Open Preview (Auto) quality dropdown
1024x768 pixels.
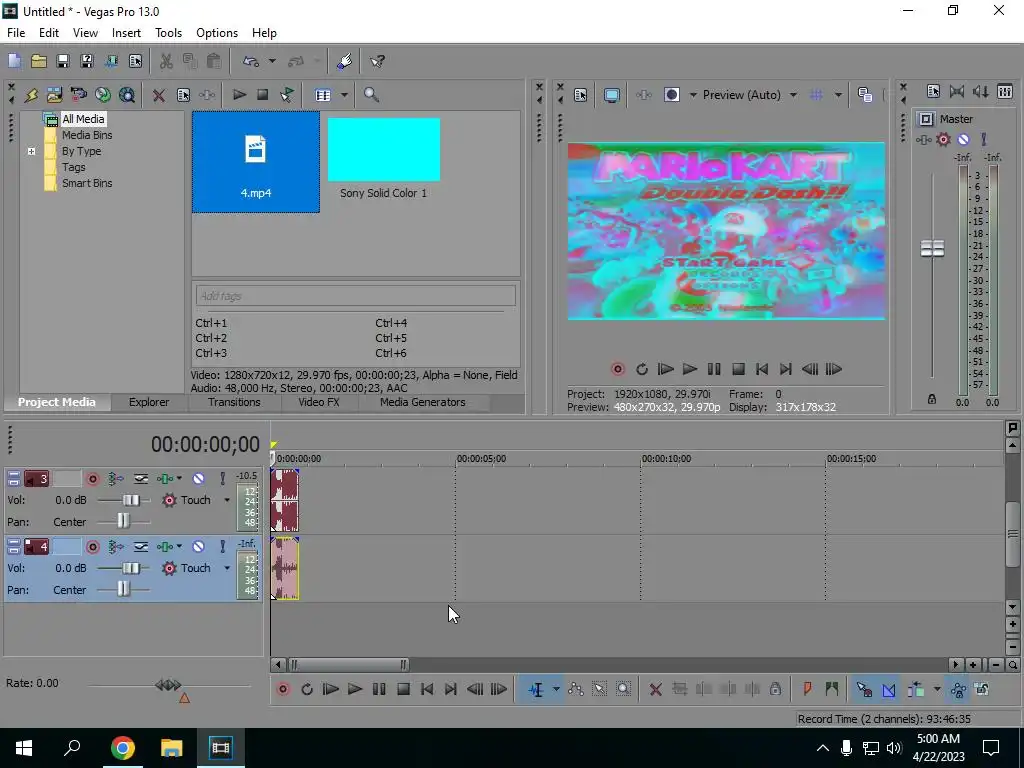pos(793,95)
